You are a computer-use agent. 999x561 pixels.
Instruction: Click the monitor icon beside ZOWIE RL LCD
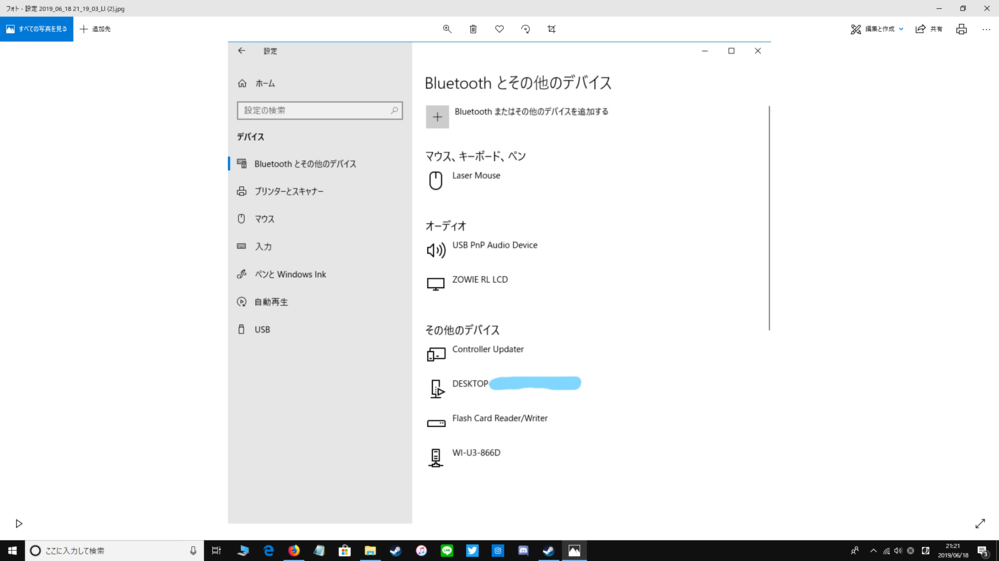tap(436, 285)
